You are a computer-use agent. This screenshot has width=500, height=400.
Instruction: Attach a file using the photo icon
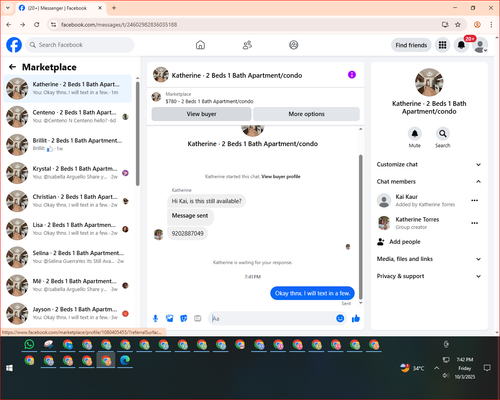(x=169, y=318)
